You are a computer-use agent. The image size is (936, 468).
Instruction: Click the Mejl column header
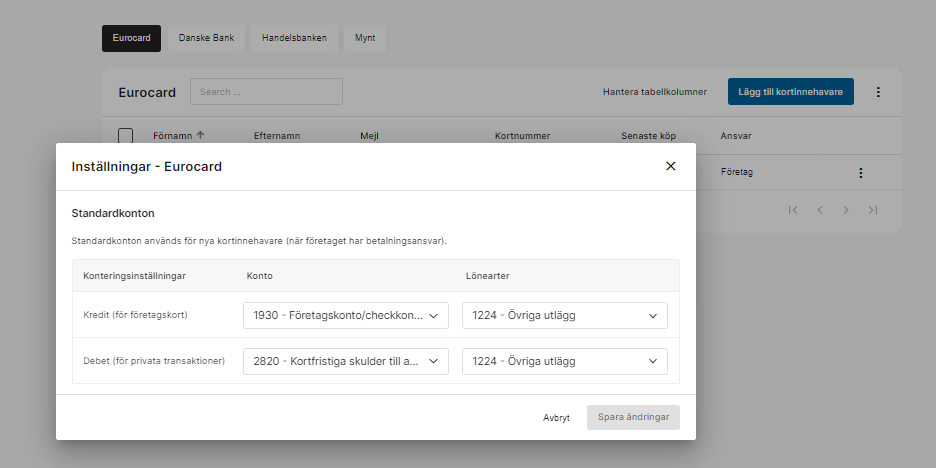(370, 136)
